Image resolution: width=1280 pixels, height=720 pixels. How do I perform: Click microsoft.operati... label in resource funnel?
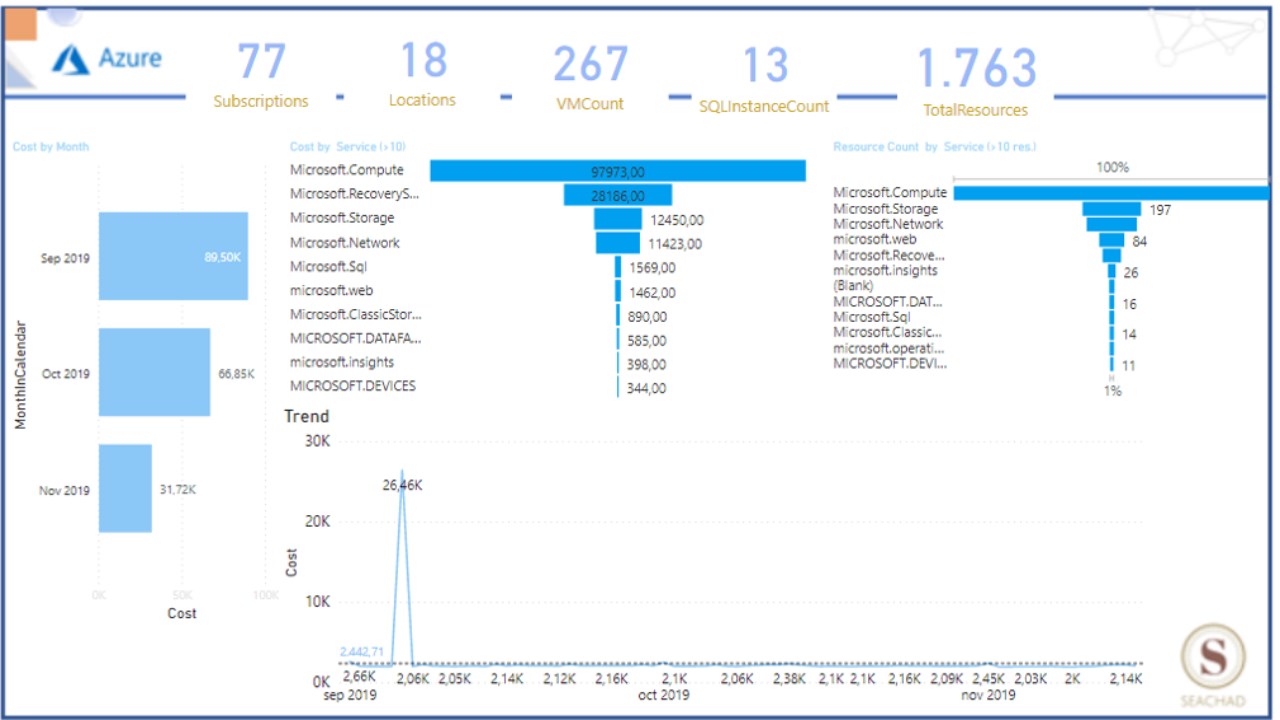pyautogui.click(x=889, y=348)
